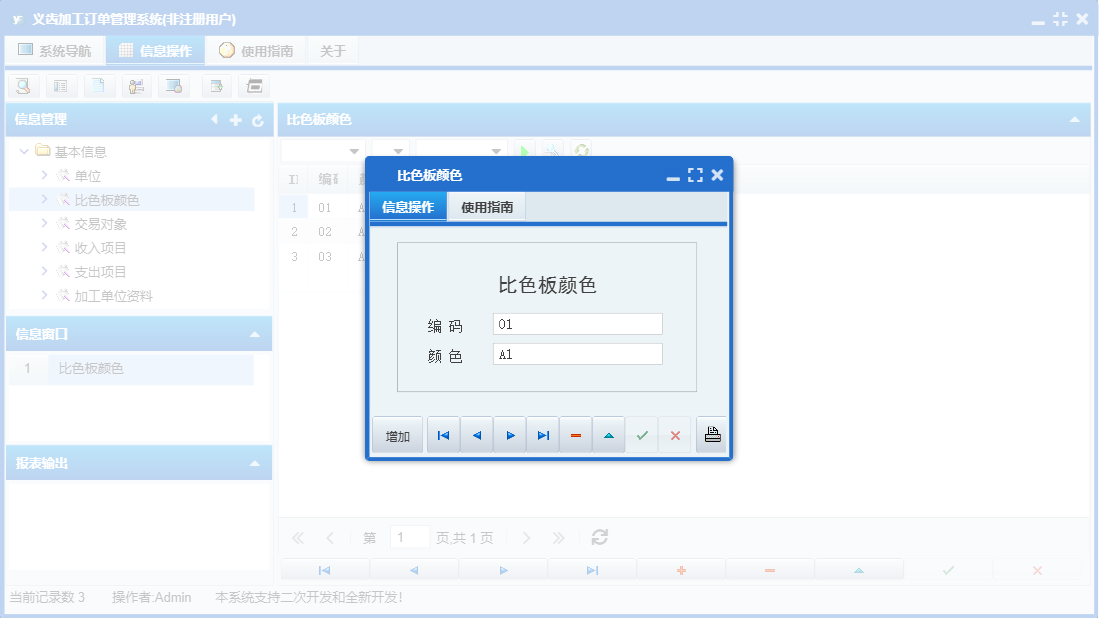Viewport: 1099px width, 618px height.
Task: Open the list view icon on the toolbar
Action: (61, 86)
